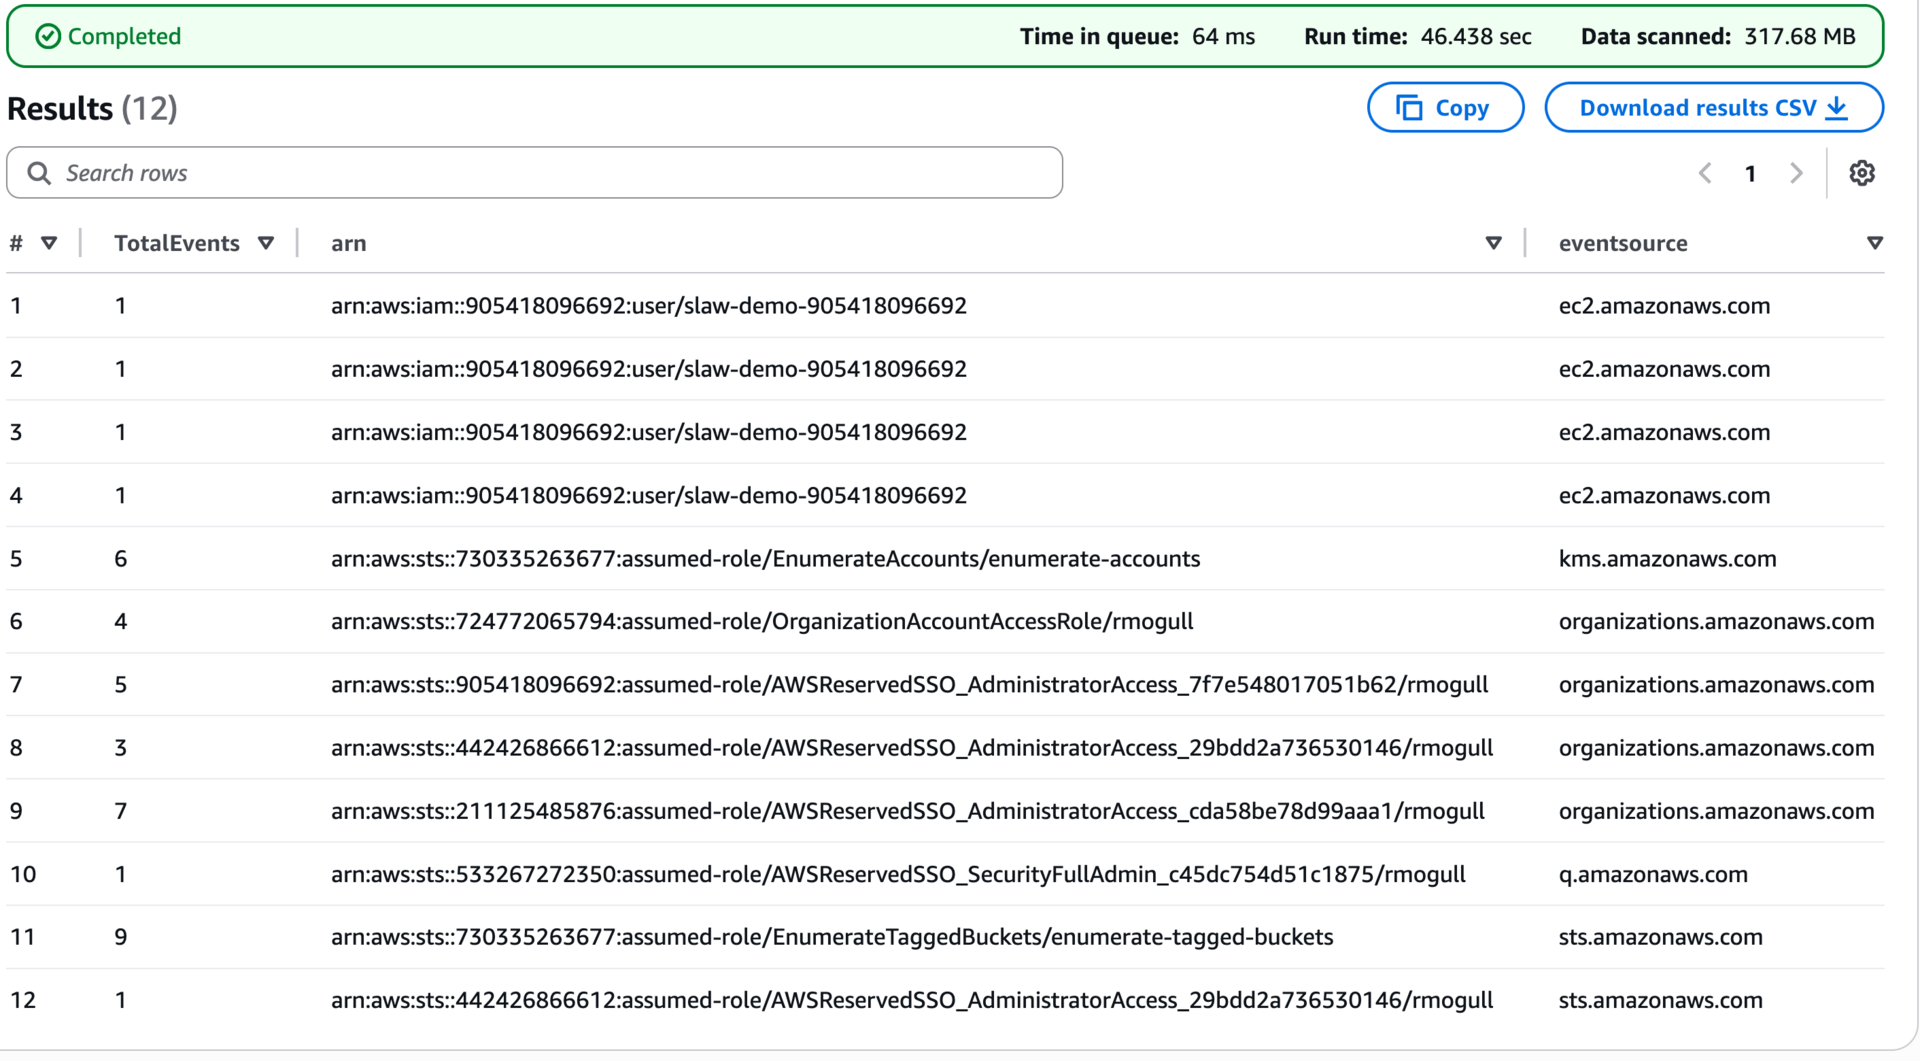This screenshot has width=1920, height=1061.
Task: Click sts.amazonaws.com in row 11
Action: 1660,937
